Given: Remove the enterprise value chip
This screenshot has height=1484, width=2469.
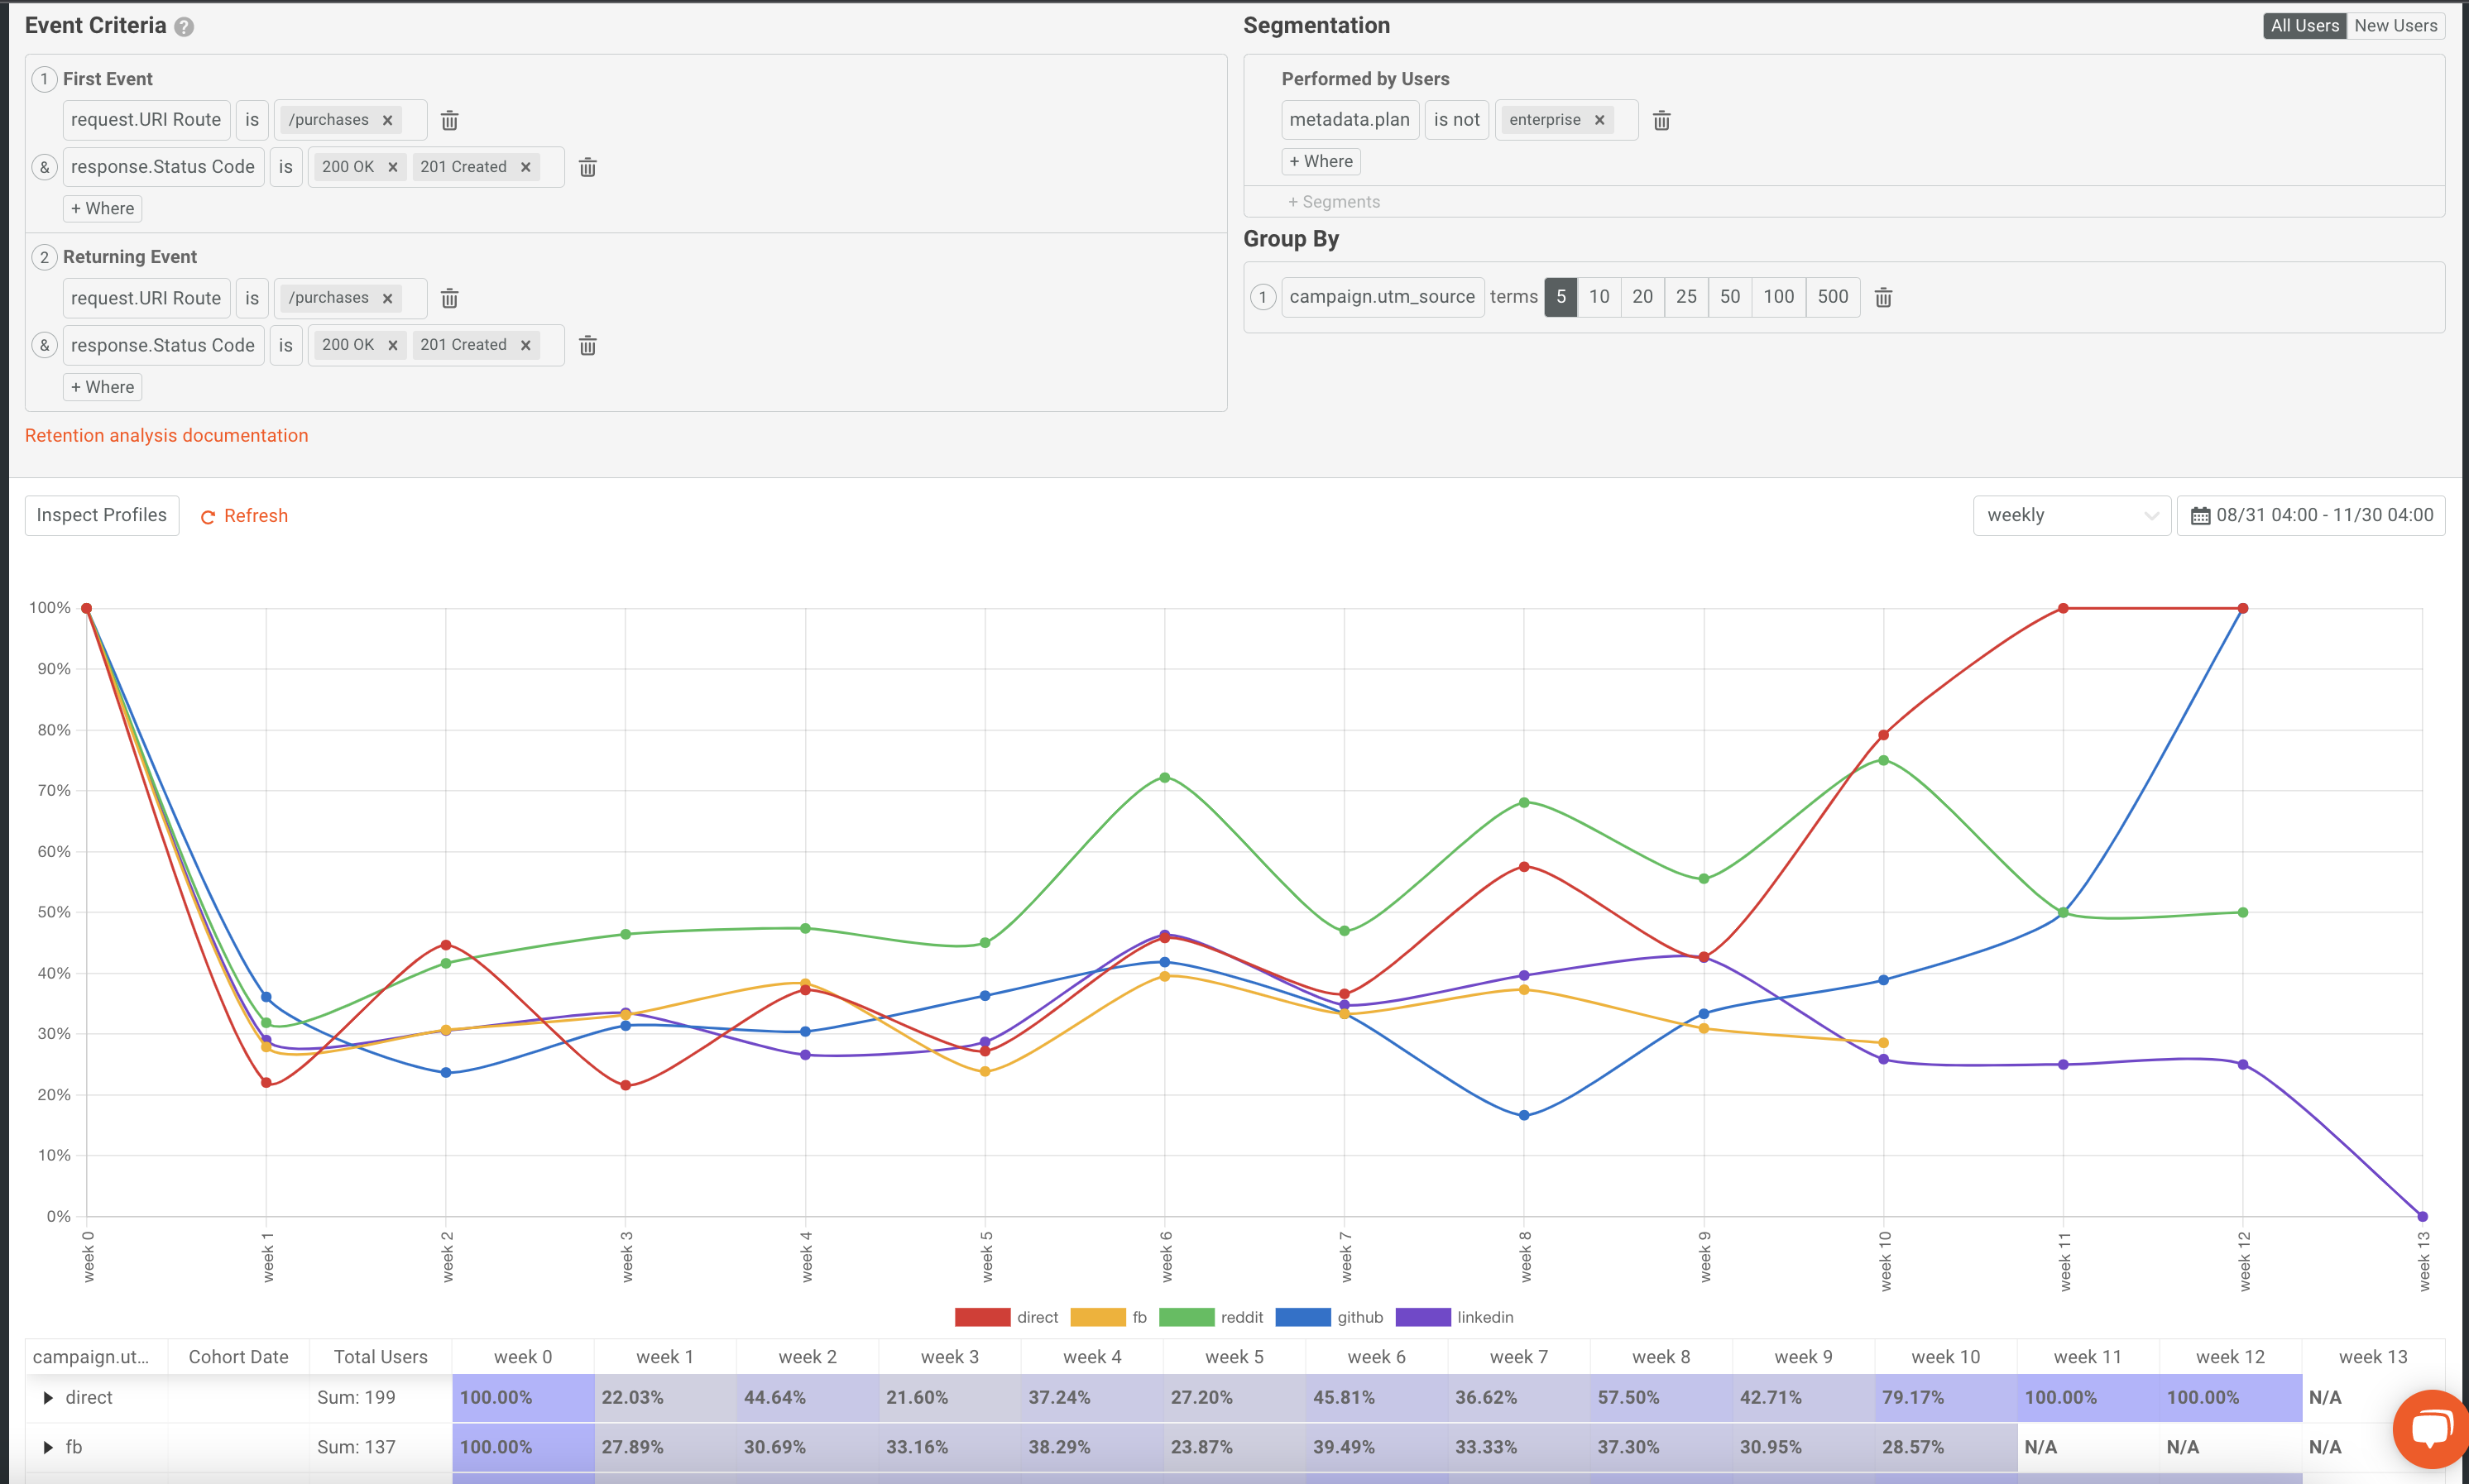Looking at the screenshot, I should pyautogui.click(x=1600, y=119).
